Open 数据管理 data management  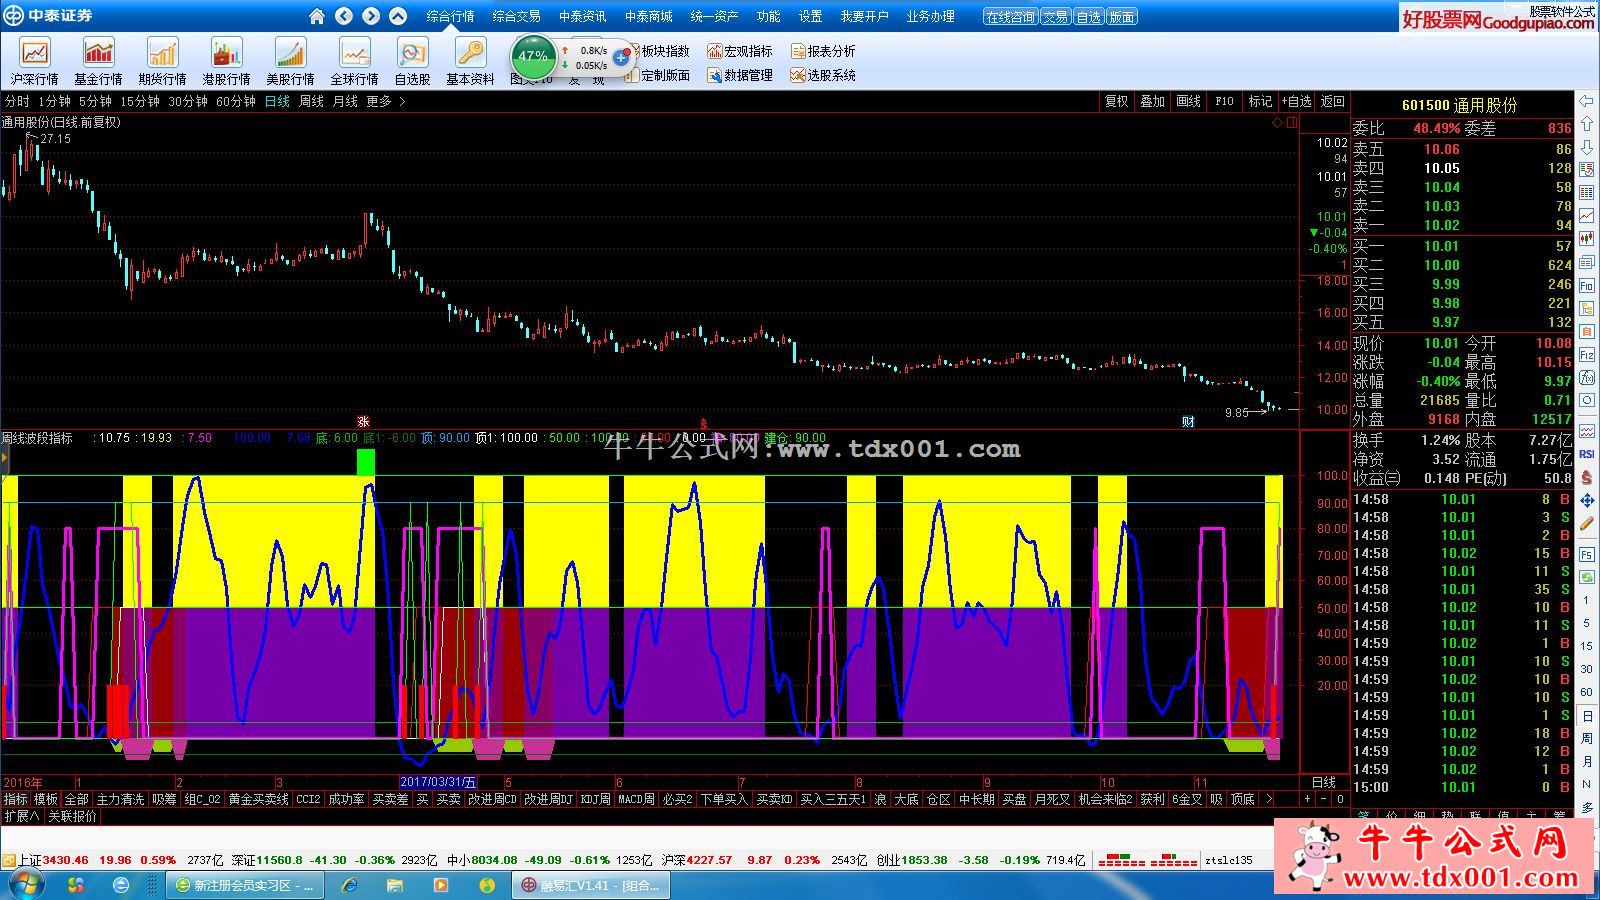(x=740, y=75)
